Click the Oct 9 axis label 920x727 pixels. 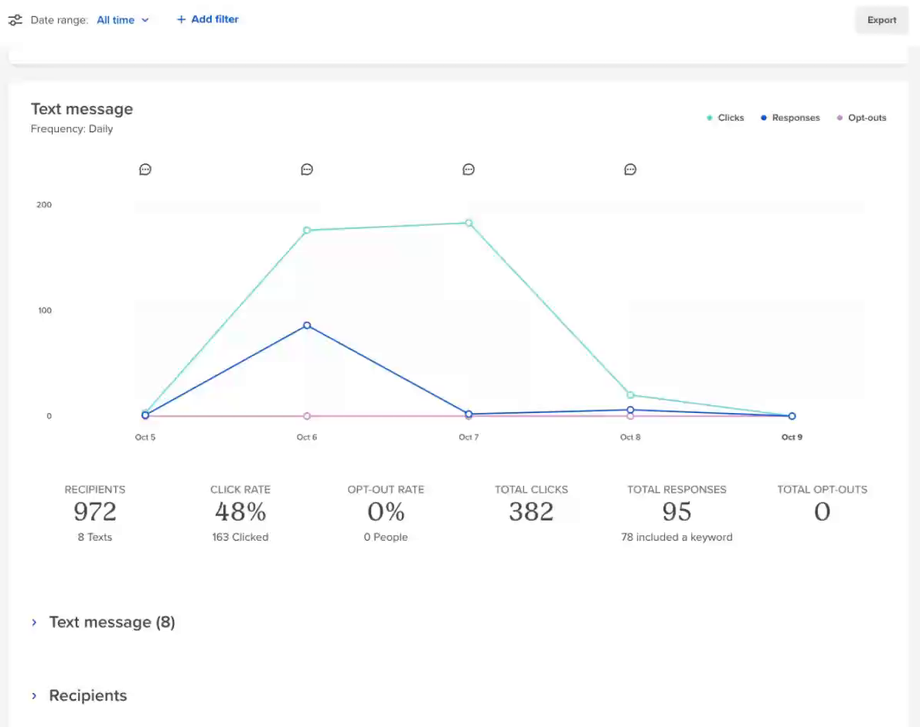click(x=792, y=437)
